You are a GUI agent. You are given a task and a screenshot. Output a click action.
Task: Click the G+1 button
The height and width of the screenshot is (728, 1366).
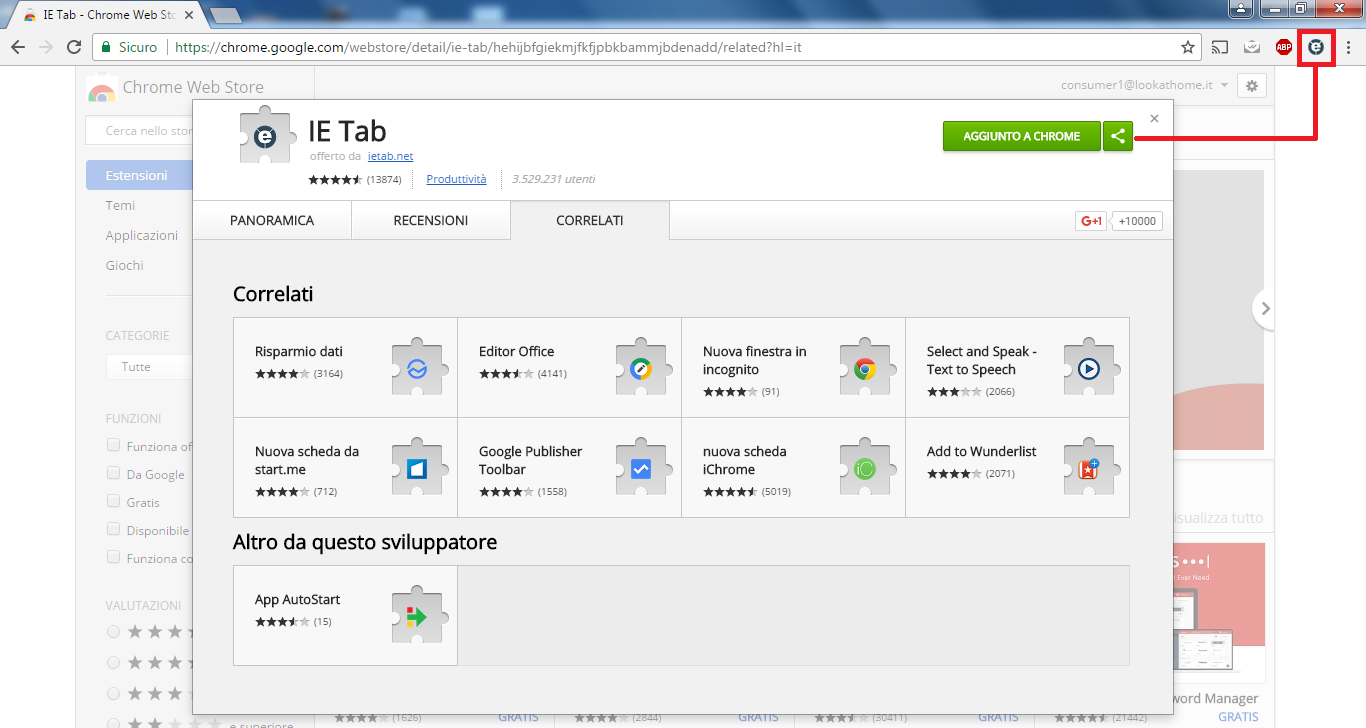(1090, 221)
